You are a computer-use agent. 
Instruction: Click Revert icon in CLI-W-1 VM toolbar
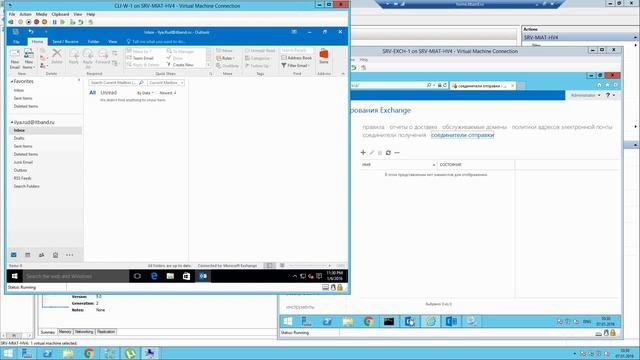(81, 22)
